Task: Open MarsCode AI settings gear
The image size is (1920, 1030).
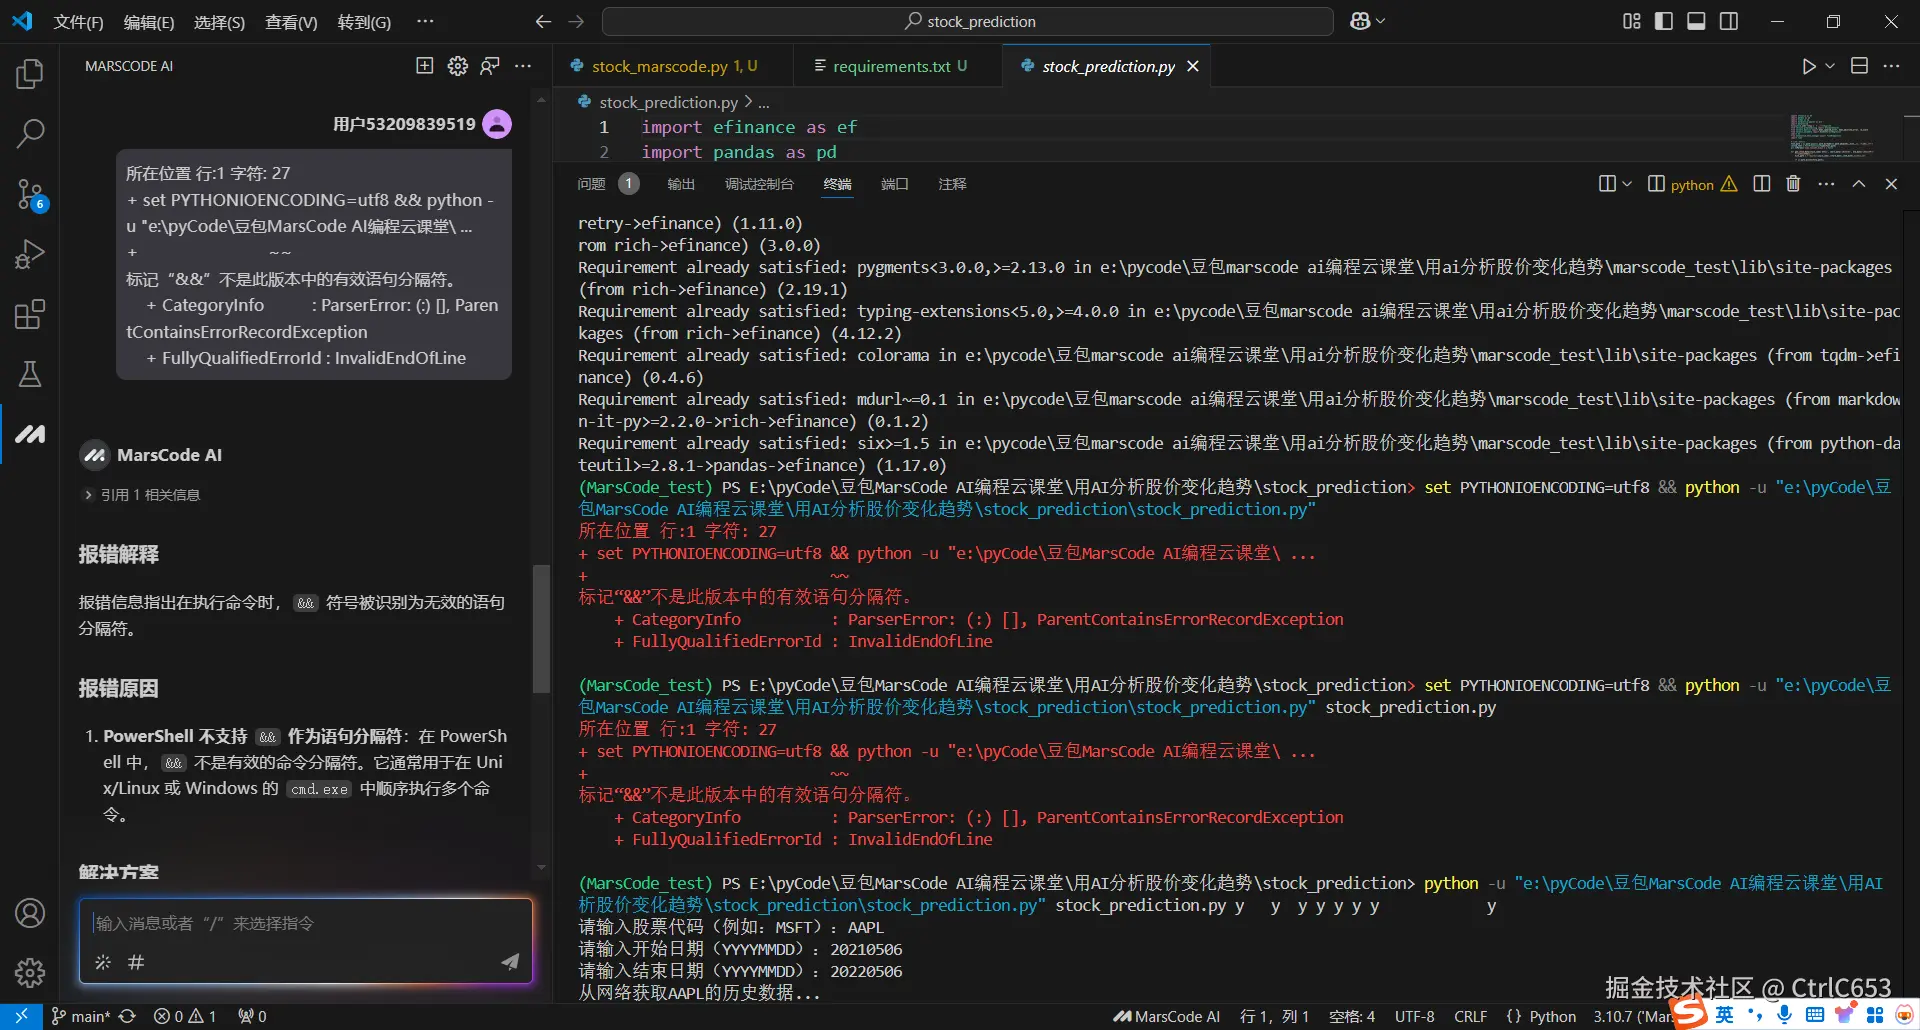Action: coord(457,66)
